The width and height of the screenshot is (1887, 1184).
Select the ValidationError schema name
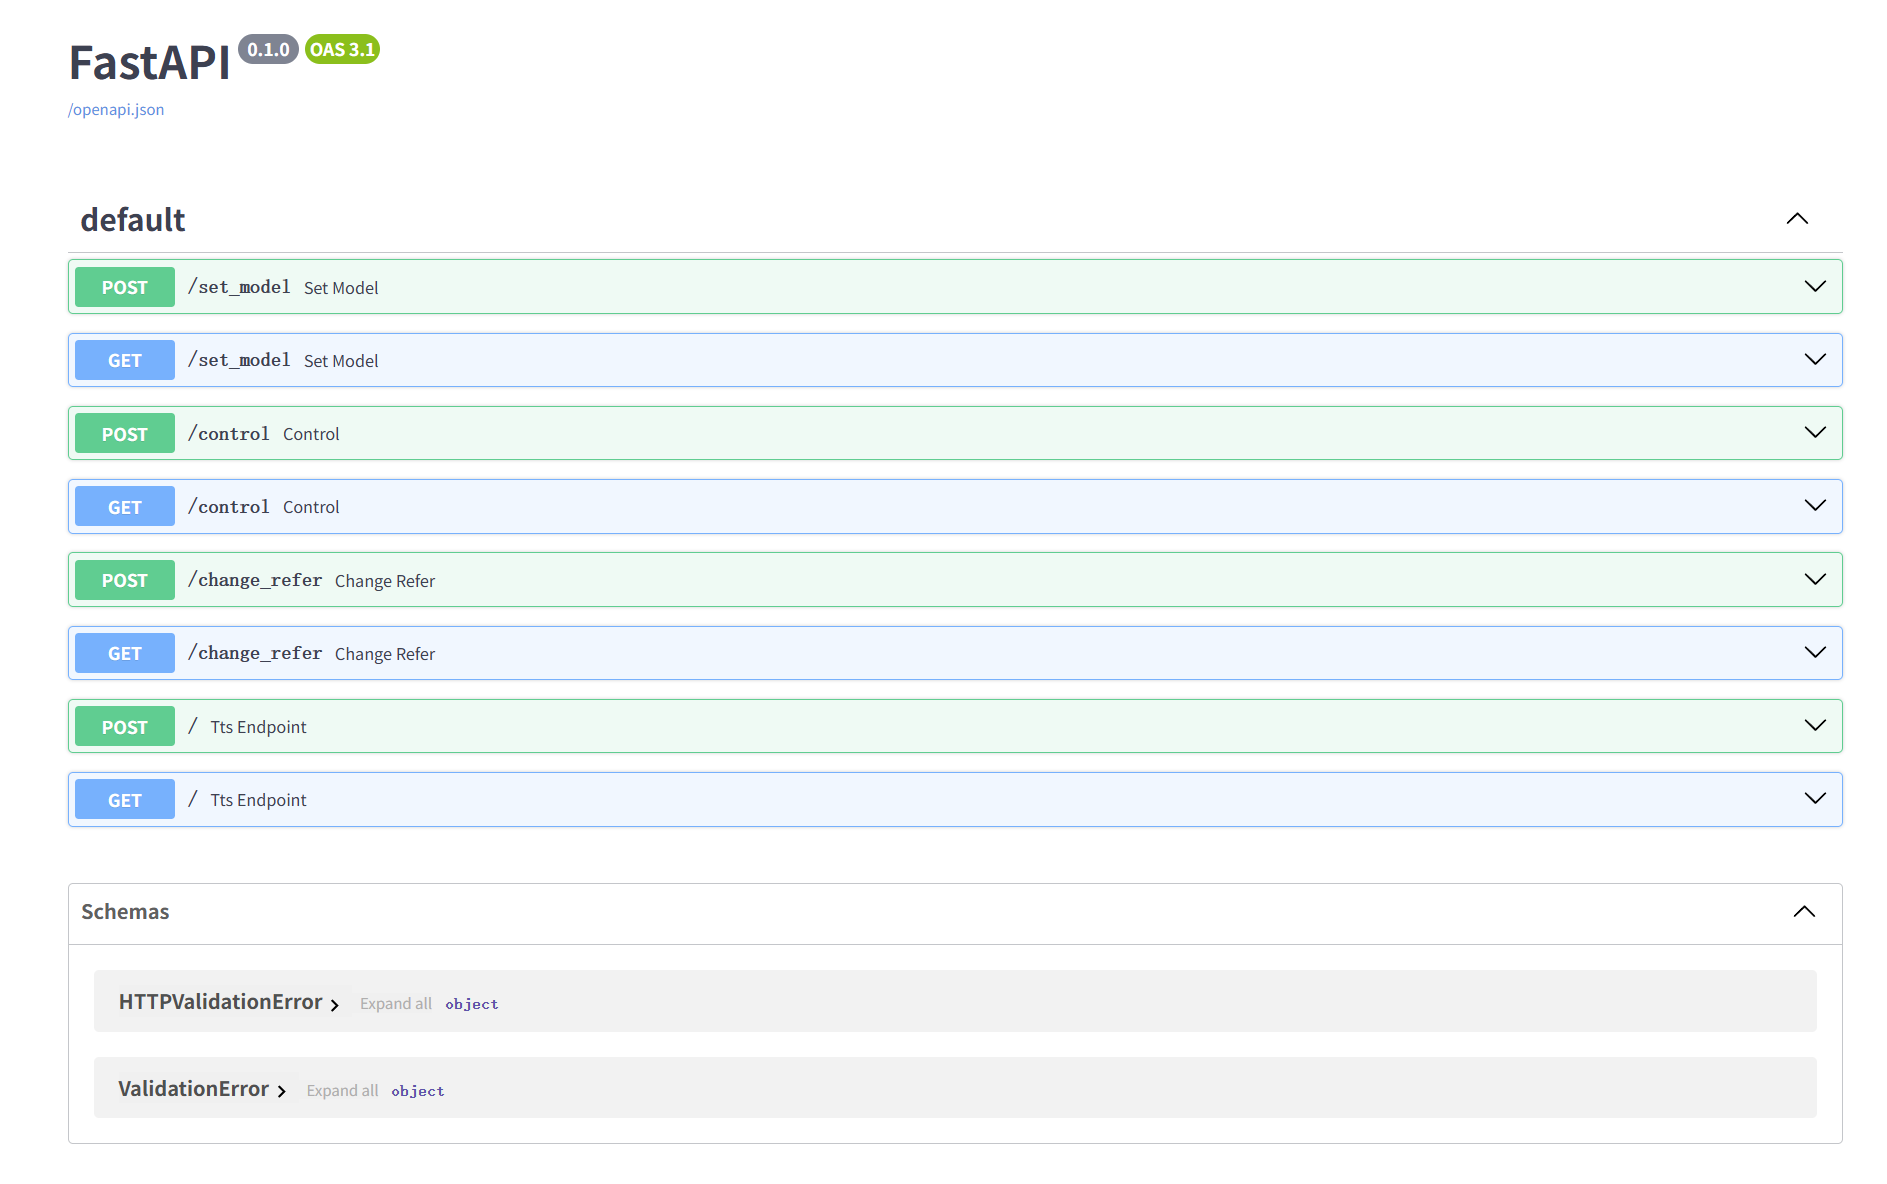[193, 1089]
